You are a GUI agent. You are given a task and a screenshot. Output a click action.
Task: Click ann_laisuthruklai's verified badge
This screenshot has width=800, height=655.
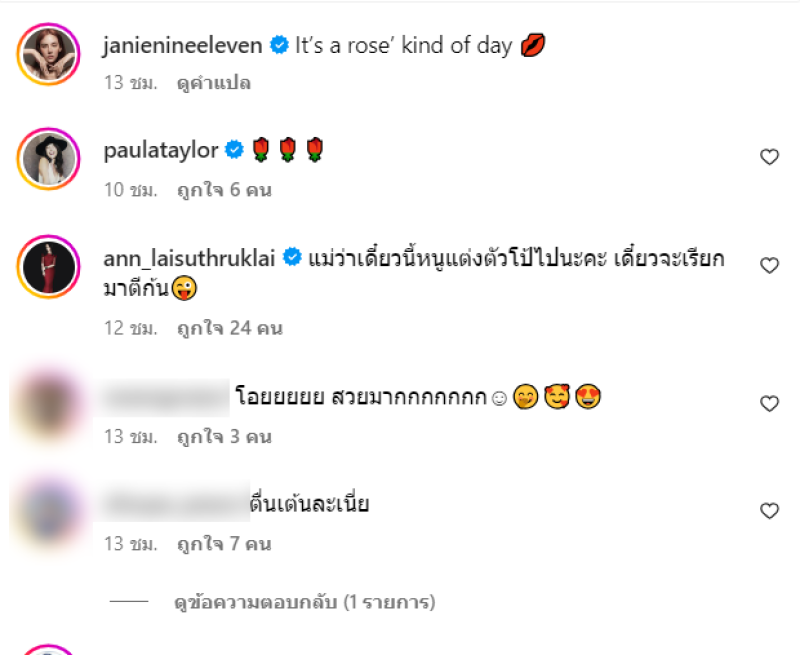click(x=292, y=257)
